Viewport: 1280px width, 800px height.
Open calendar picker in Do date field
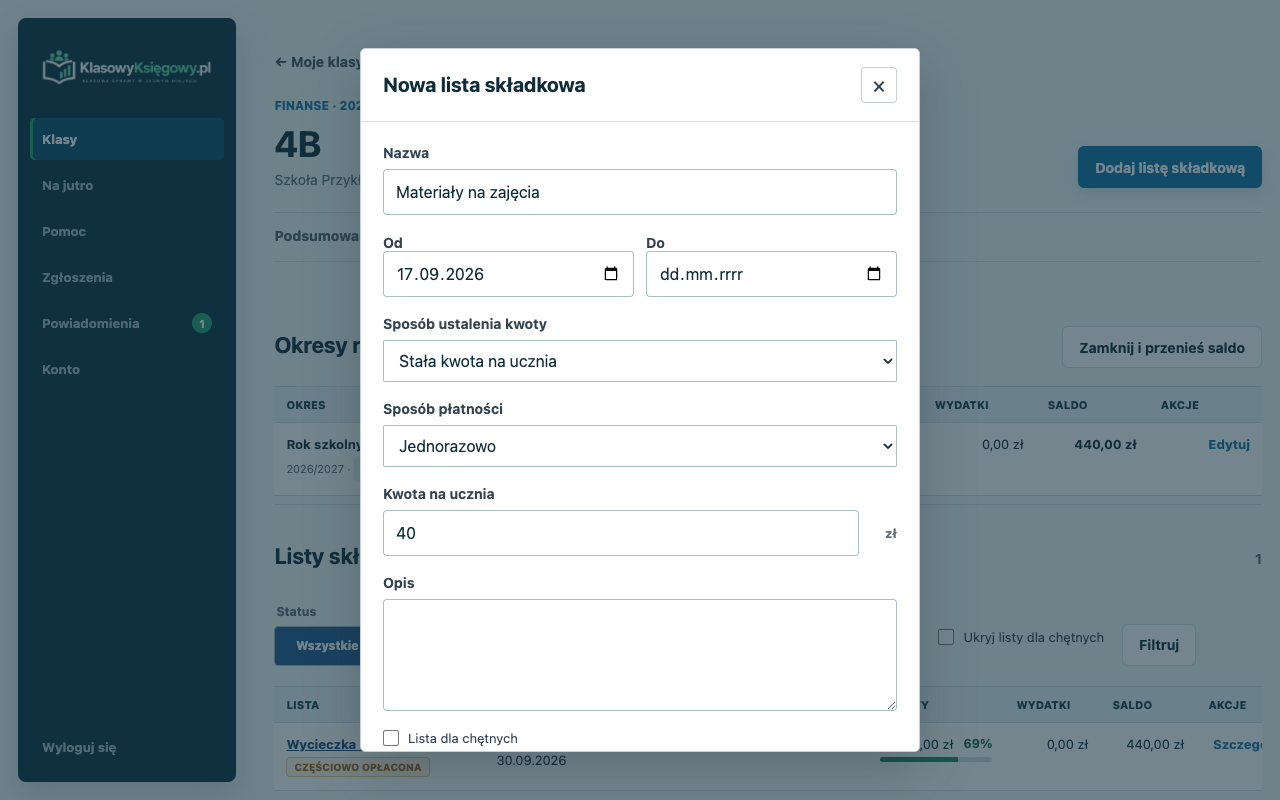click(x=874, y=274)
